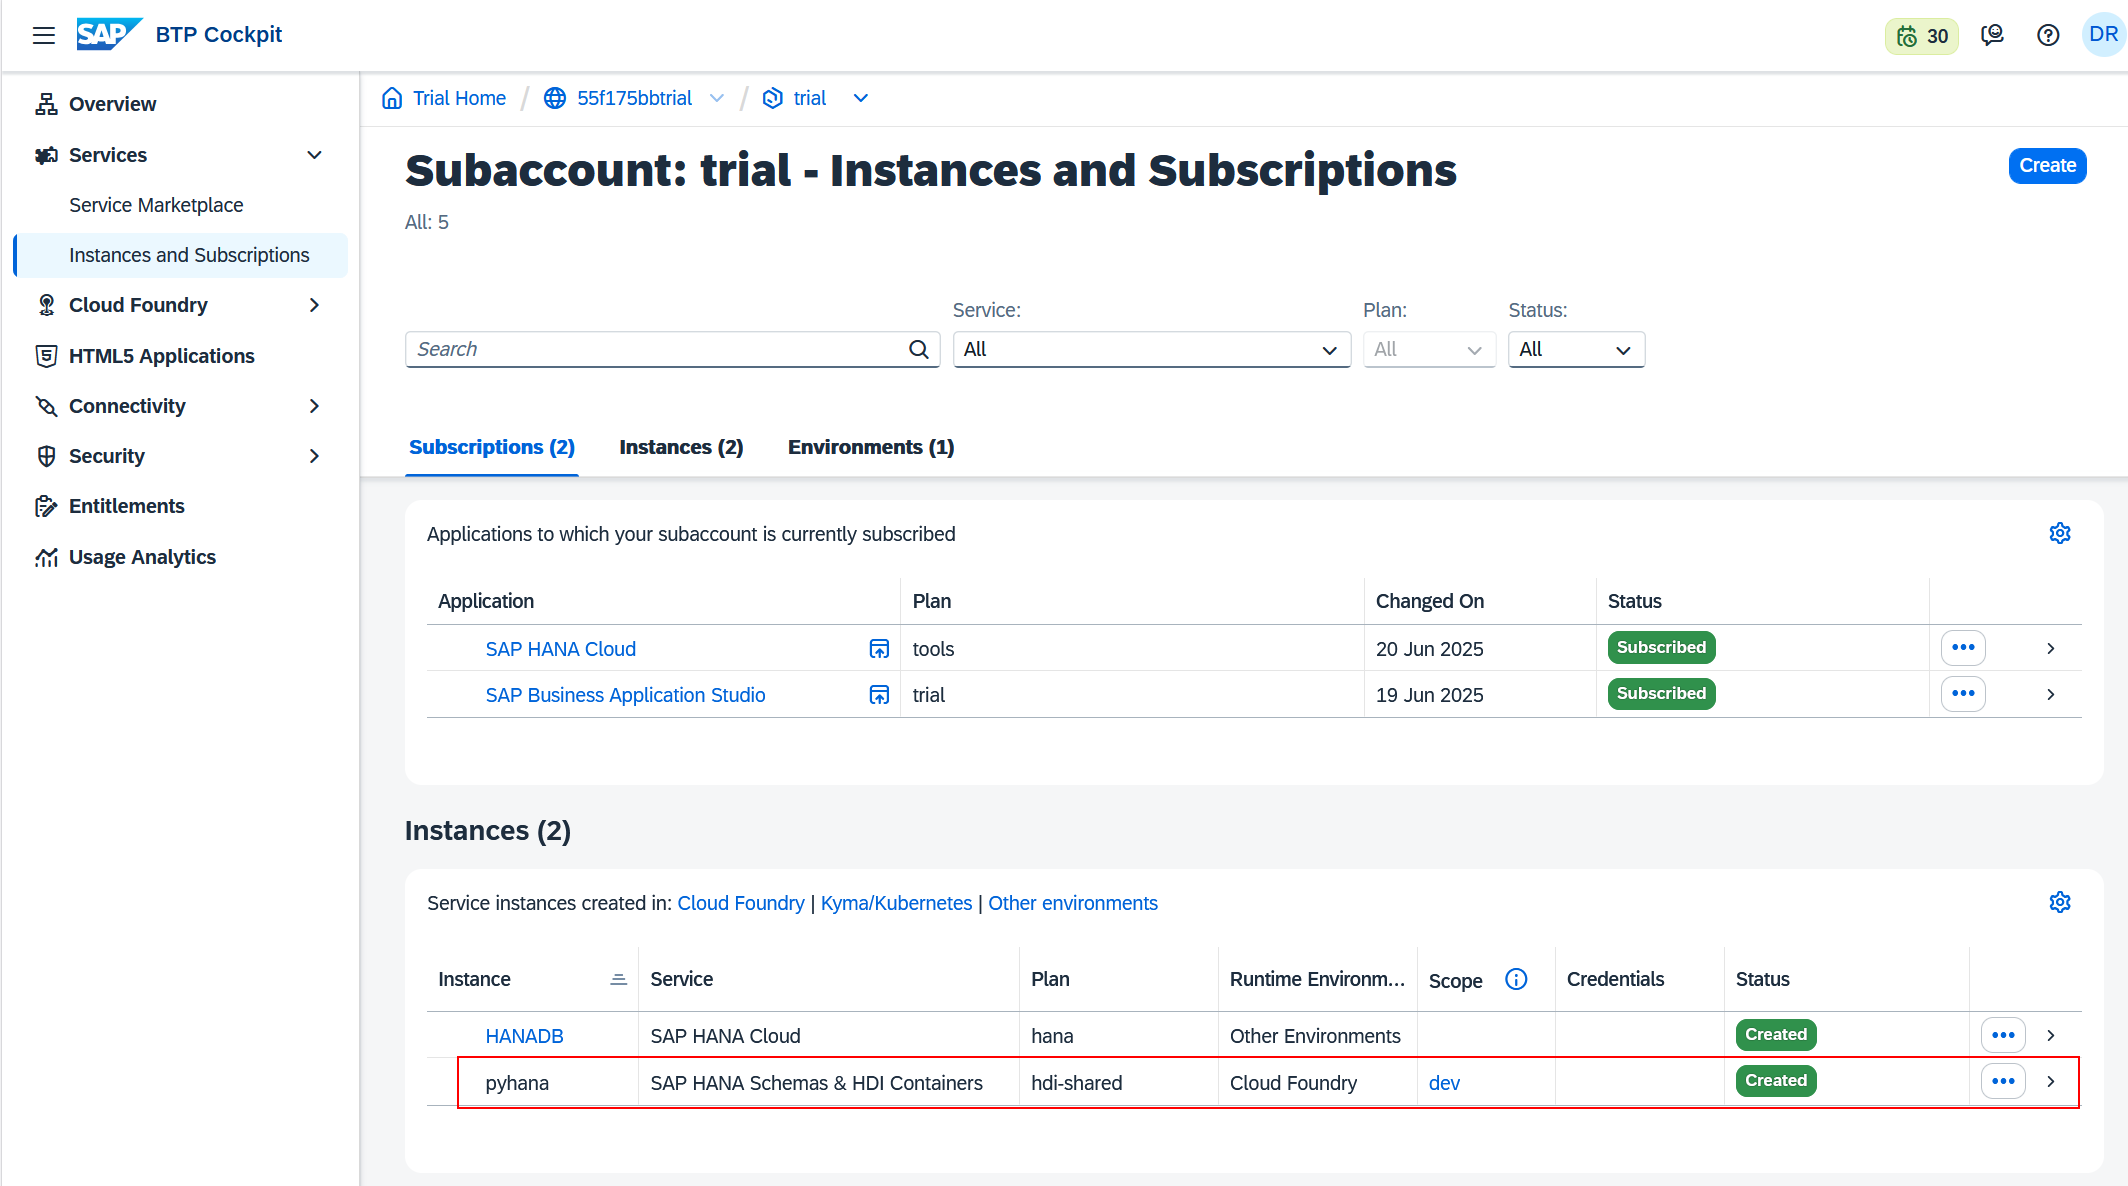The width and height of the screenshot is (2128, 1186).
Task: Click the Create button
Action: tap(2047, 165)
